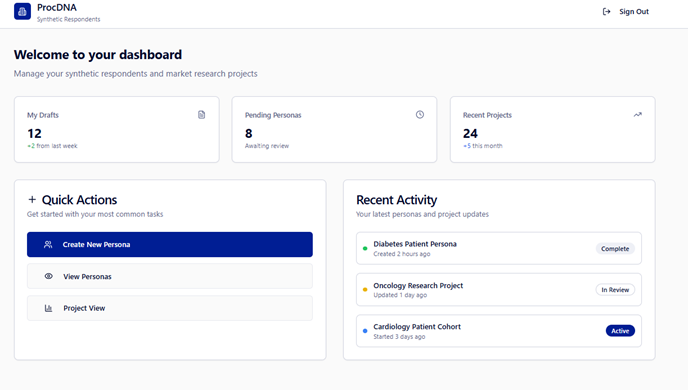Click the blue status dot for Cardiology Cohort
The image size is (688, 390).
click(365, 331)
